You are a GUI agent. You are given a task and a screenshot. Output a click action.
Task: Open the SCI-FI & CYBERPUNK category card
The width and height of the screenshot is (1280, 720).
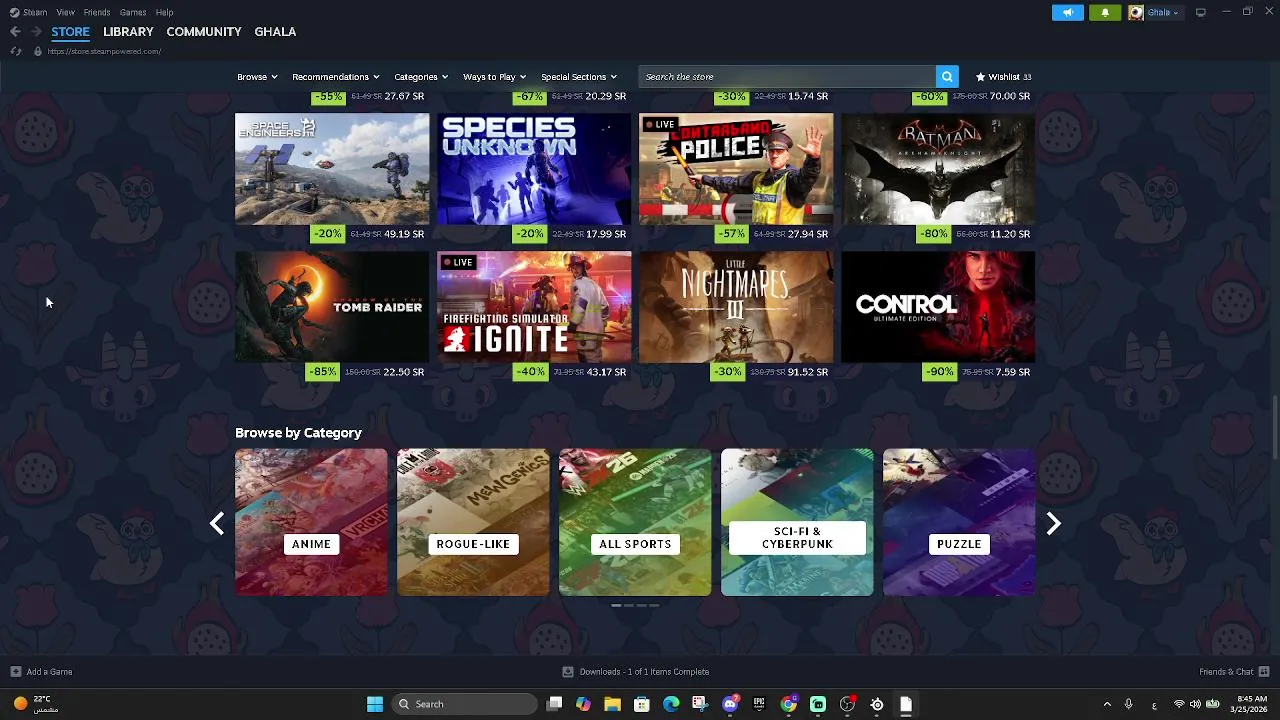(797, 522)
